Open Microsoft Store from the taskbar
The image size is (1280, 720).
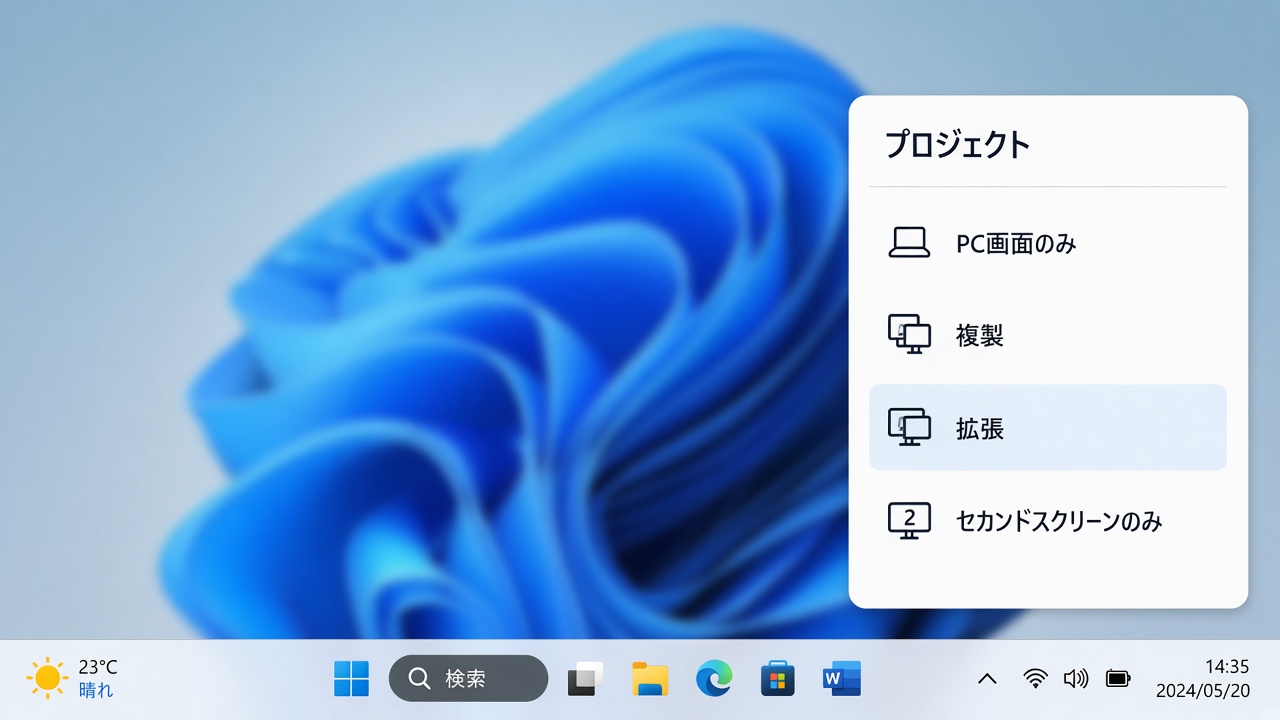pyautogui.click(x=777, y=679)
